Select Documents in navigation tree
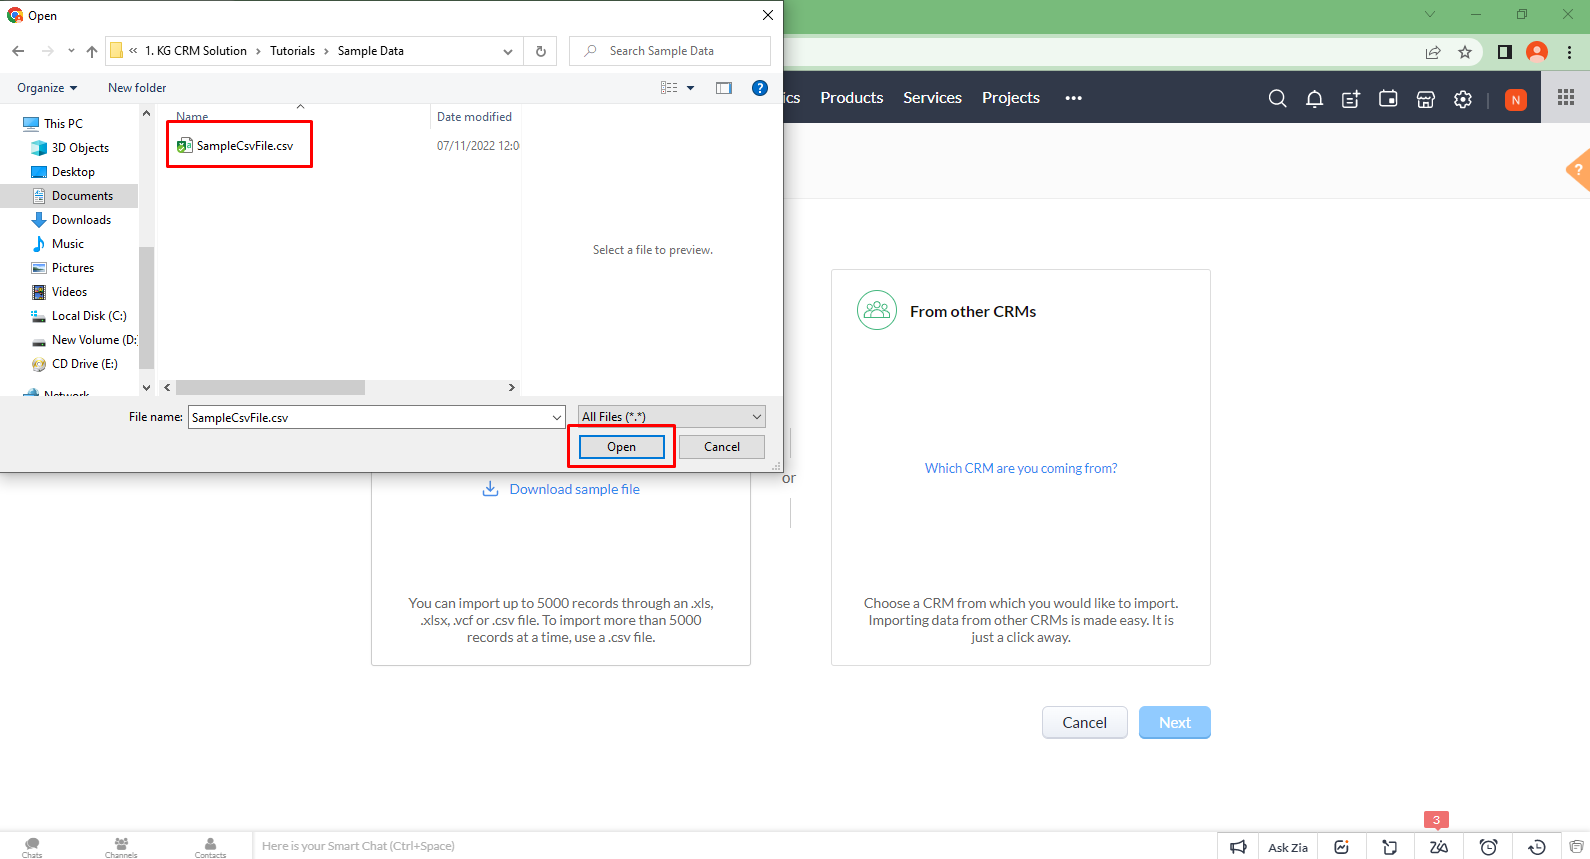 click(x=82, y=196)
